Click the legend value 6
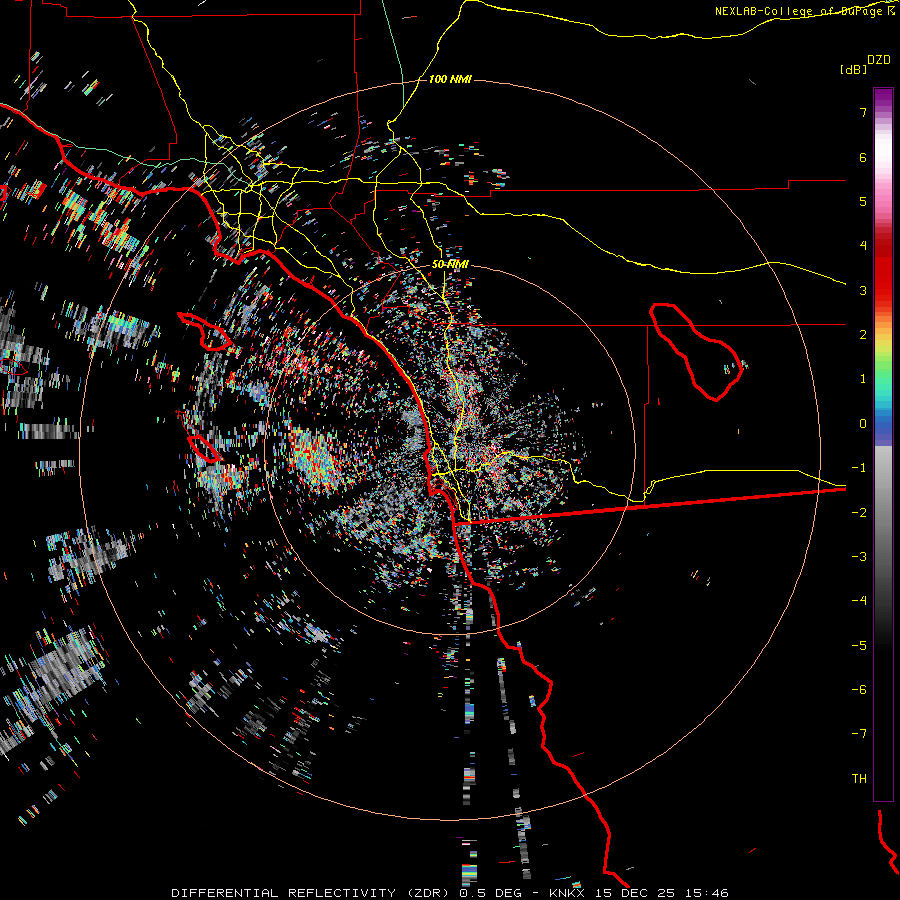This screenshot has height=900, width=900. pyautogui.click(x=862, y=157)
